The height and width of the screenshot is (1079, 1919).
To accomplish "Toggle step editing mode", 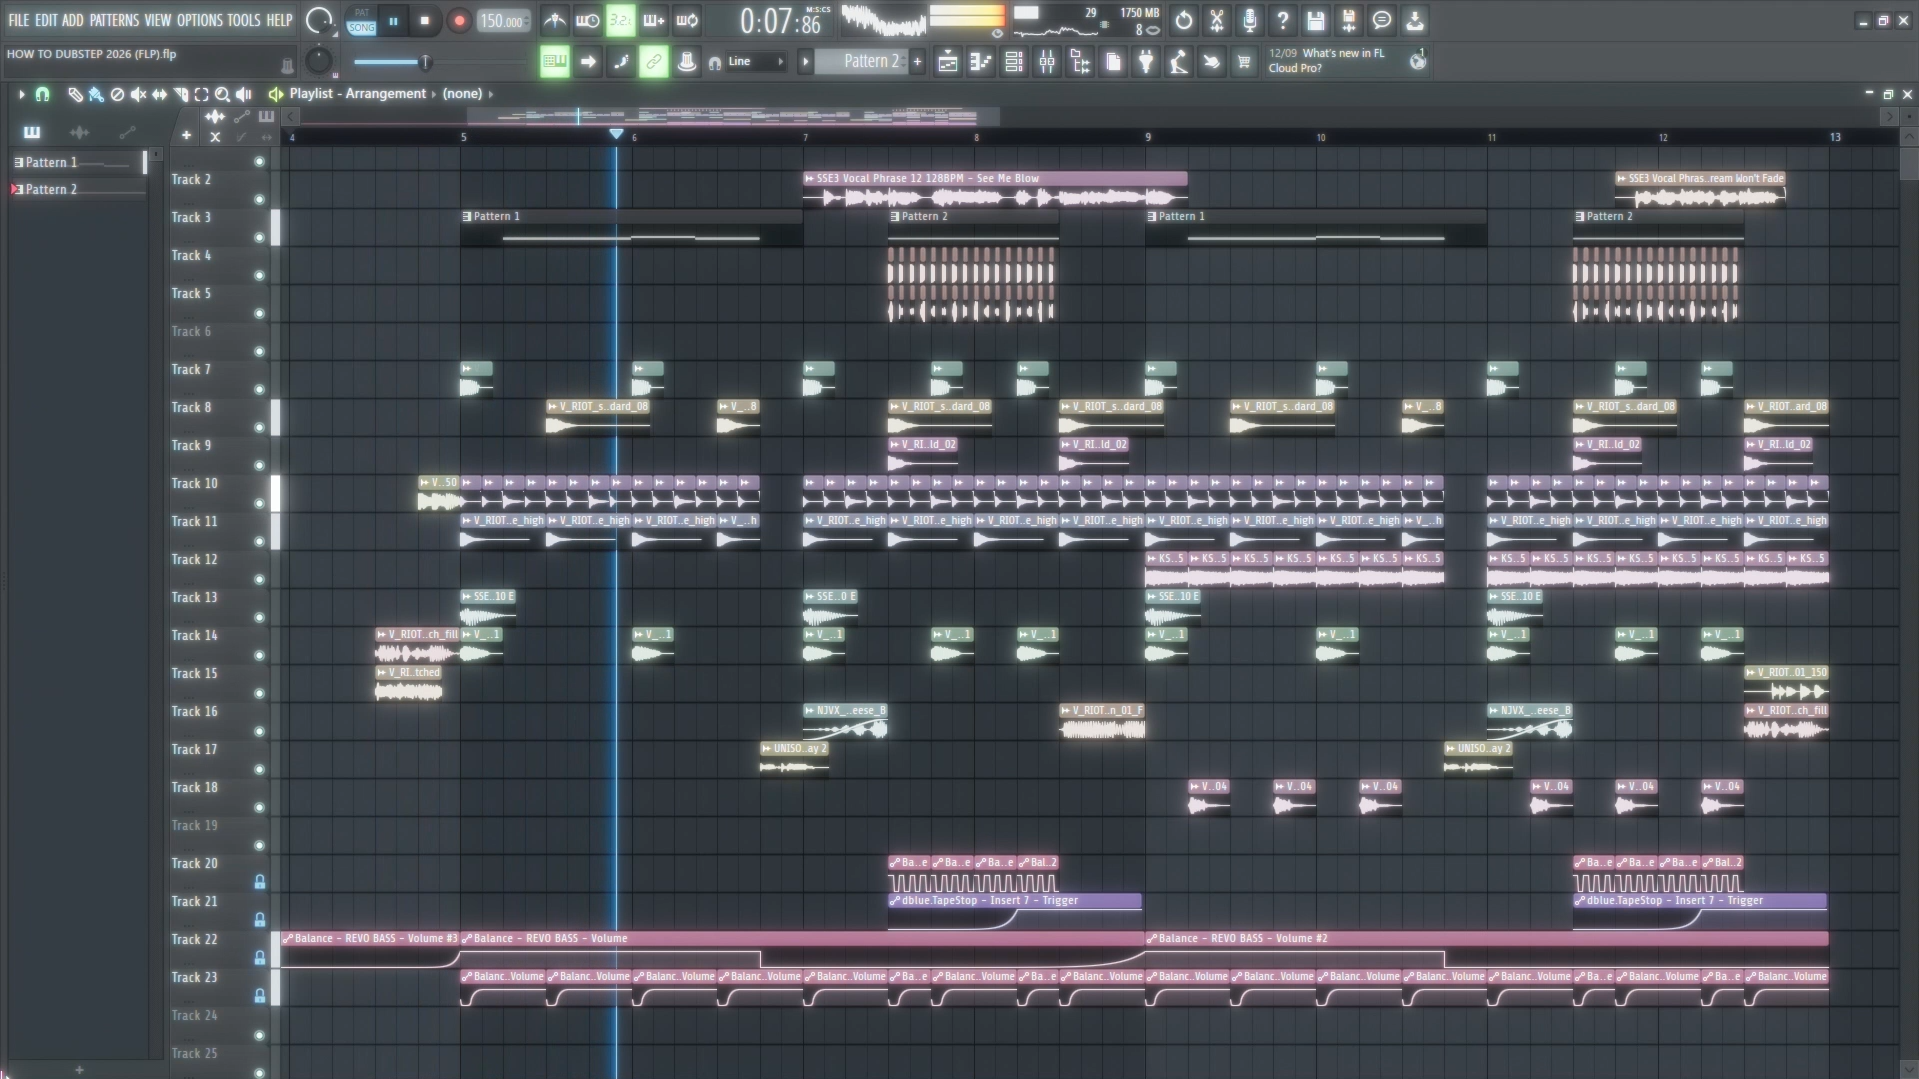I will coord(620,62).
